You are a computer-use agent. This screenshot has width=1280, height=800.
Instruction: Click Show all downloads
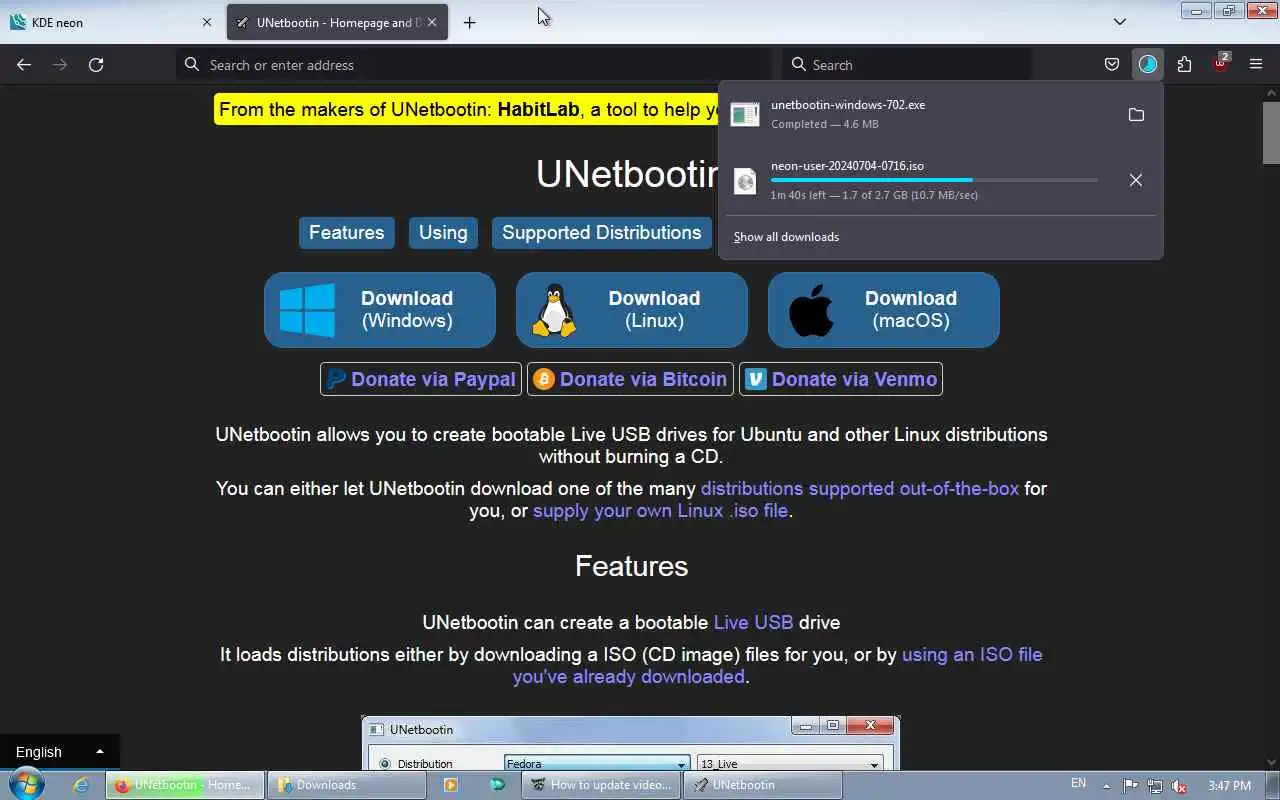pos(786,237)
